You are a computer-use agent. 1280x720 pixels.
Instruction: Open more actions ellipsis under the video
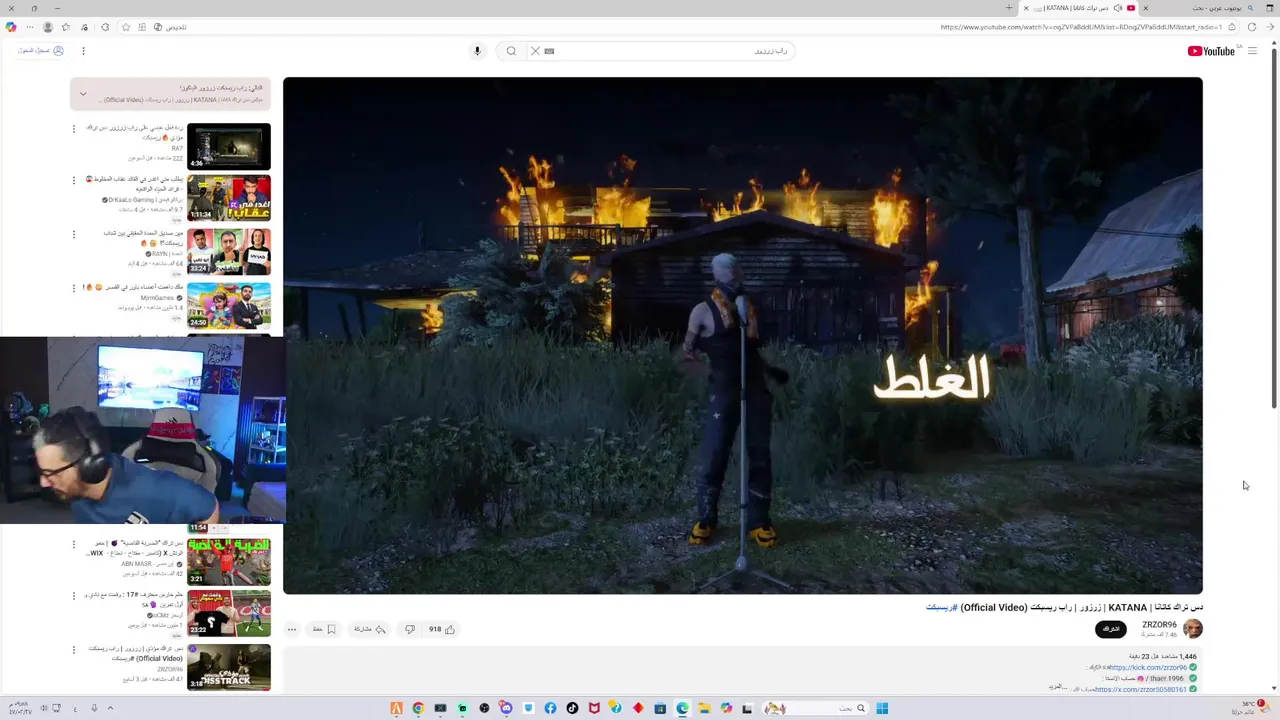[292, 629]
